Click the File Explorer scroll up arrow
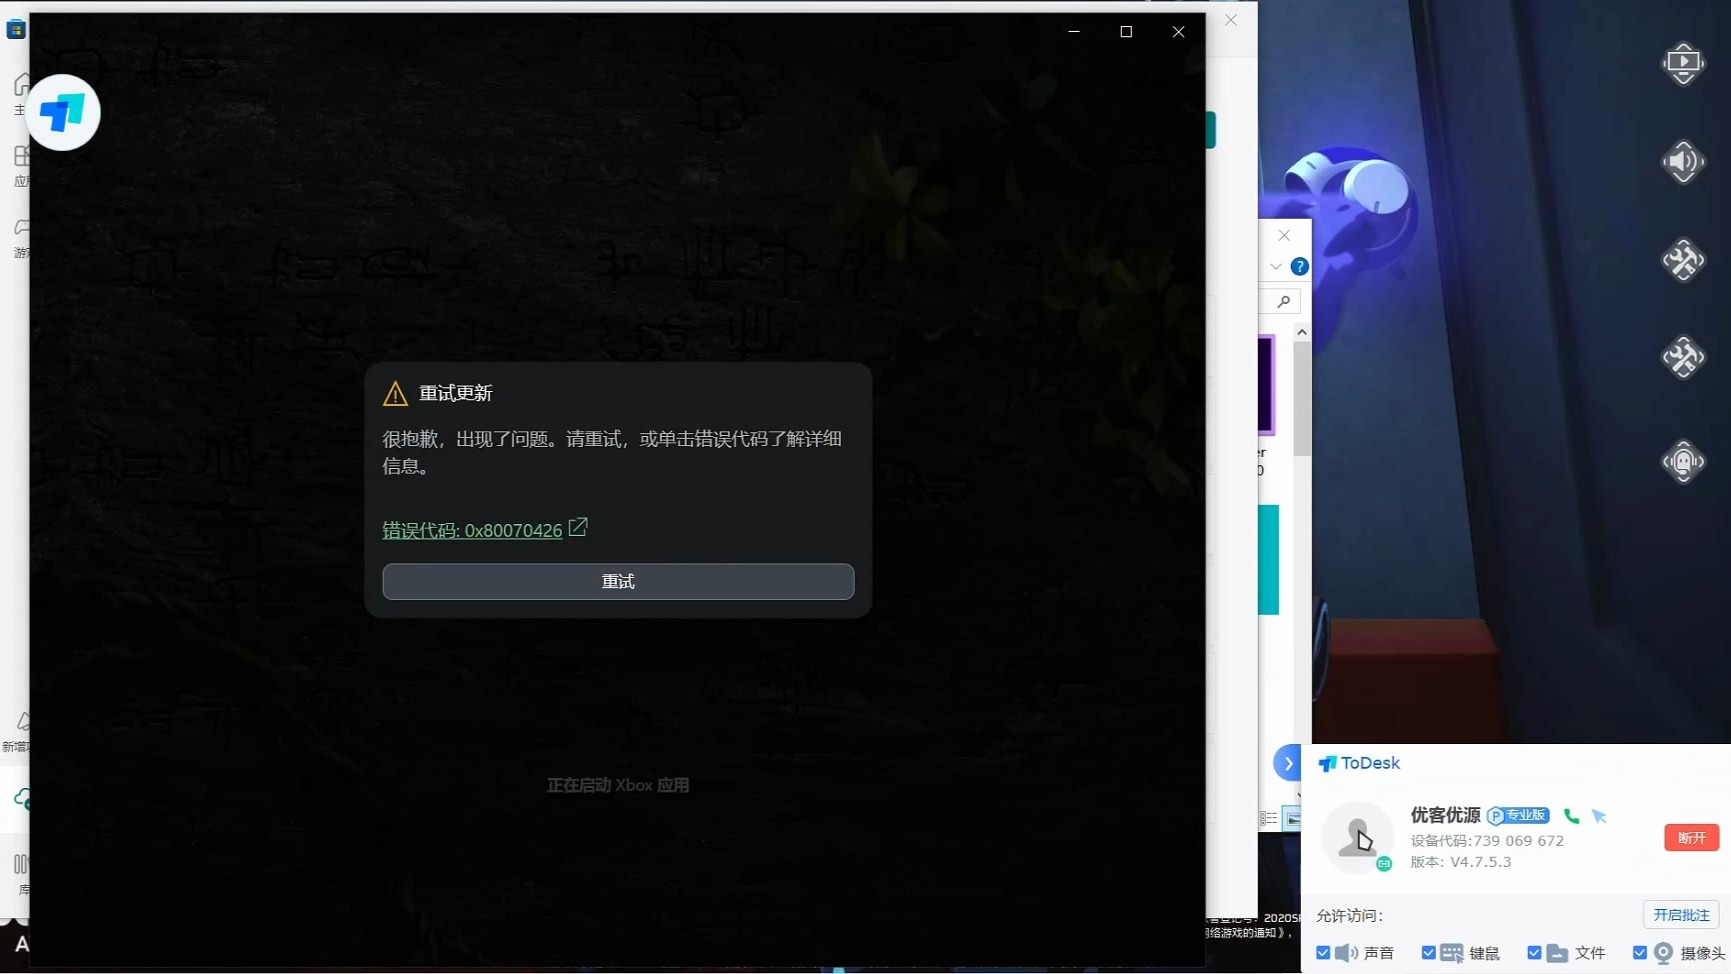The image size is (1731, 974). 1302,332
